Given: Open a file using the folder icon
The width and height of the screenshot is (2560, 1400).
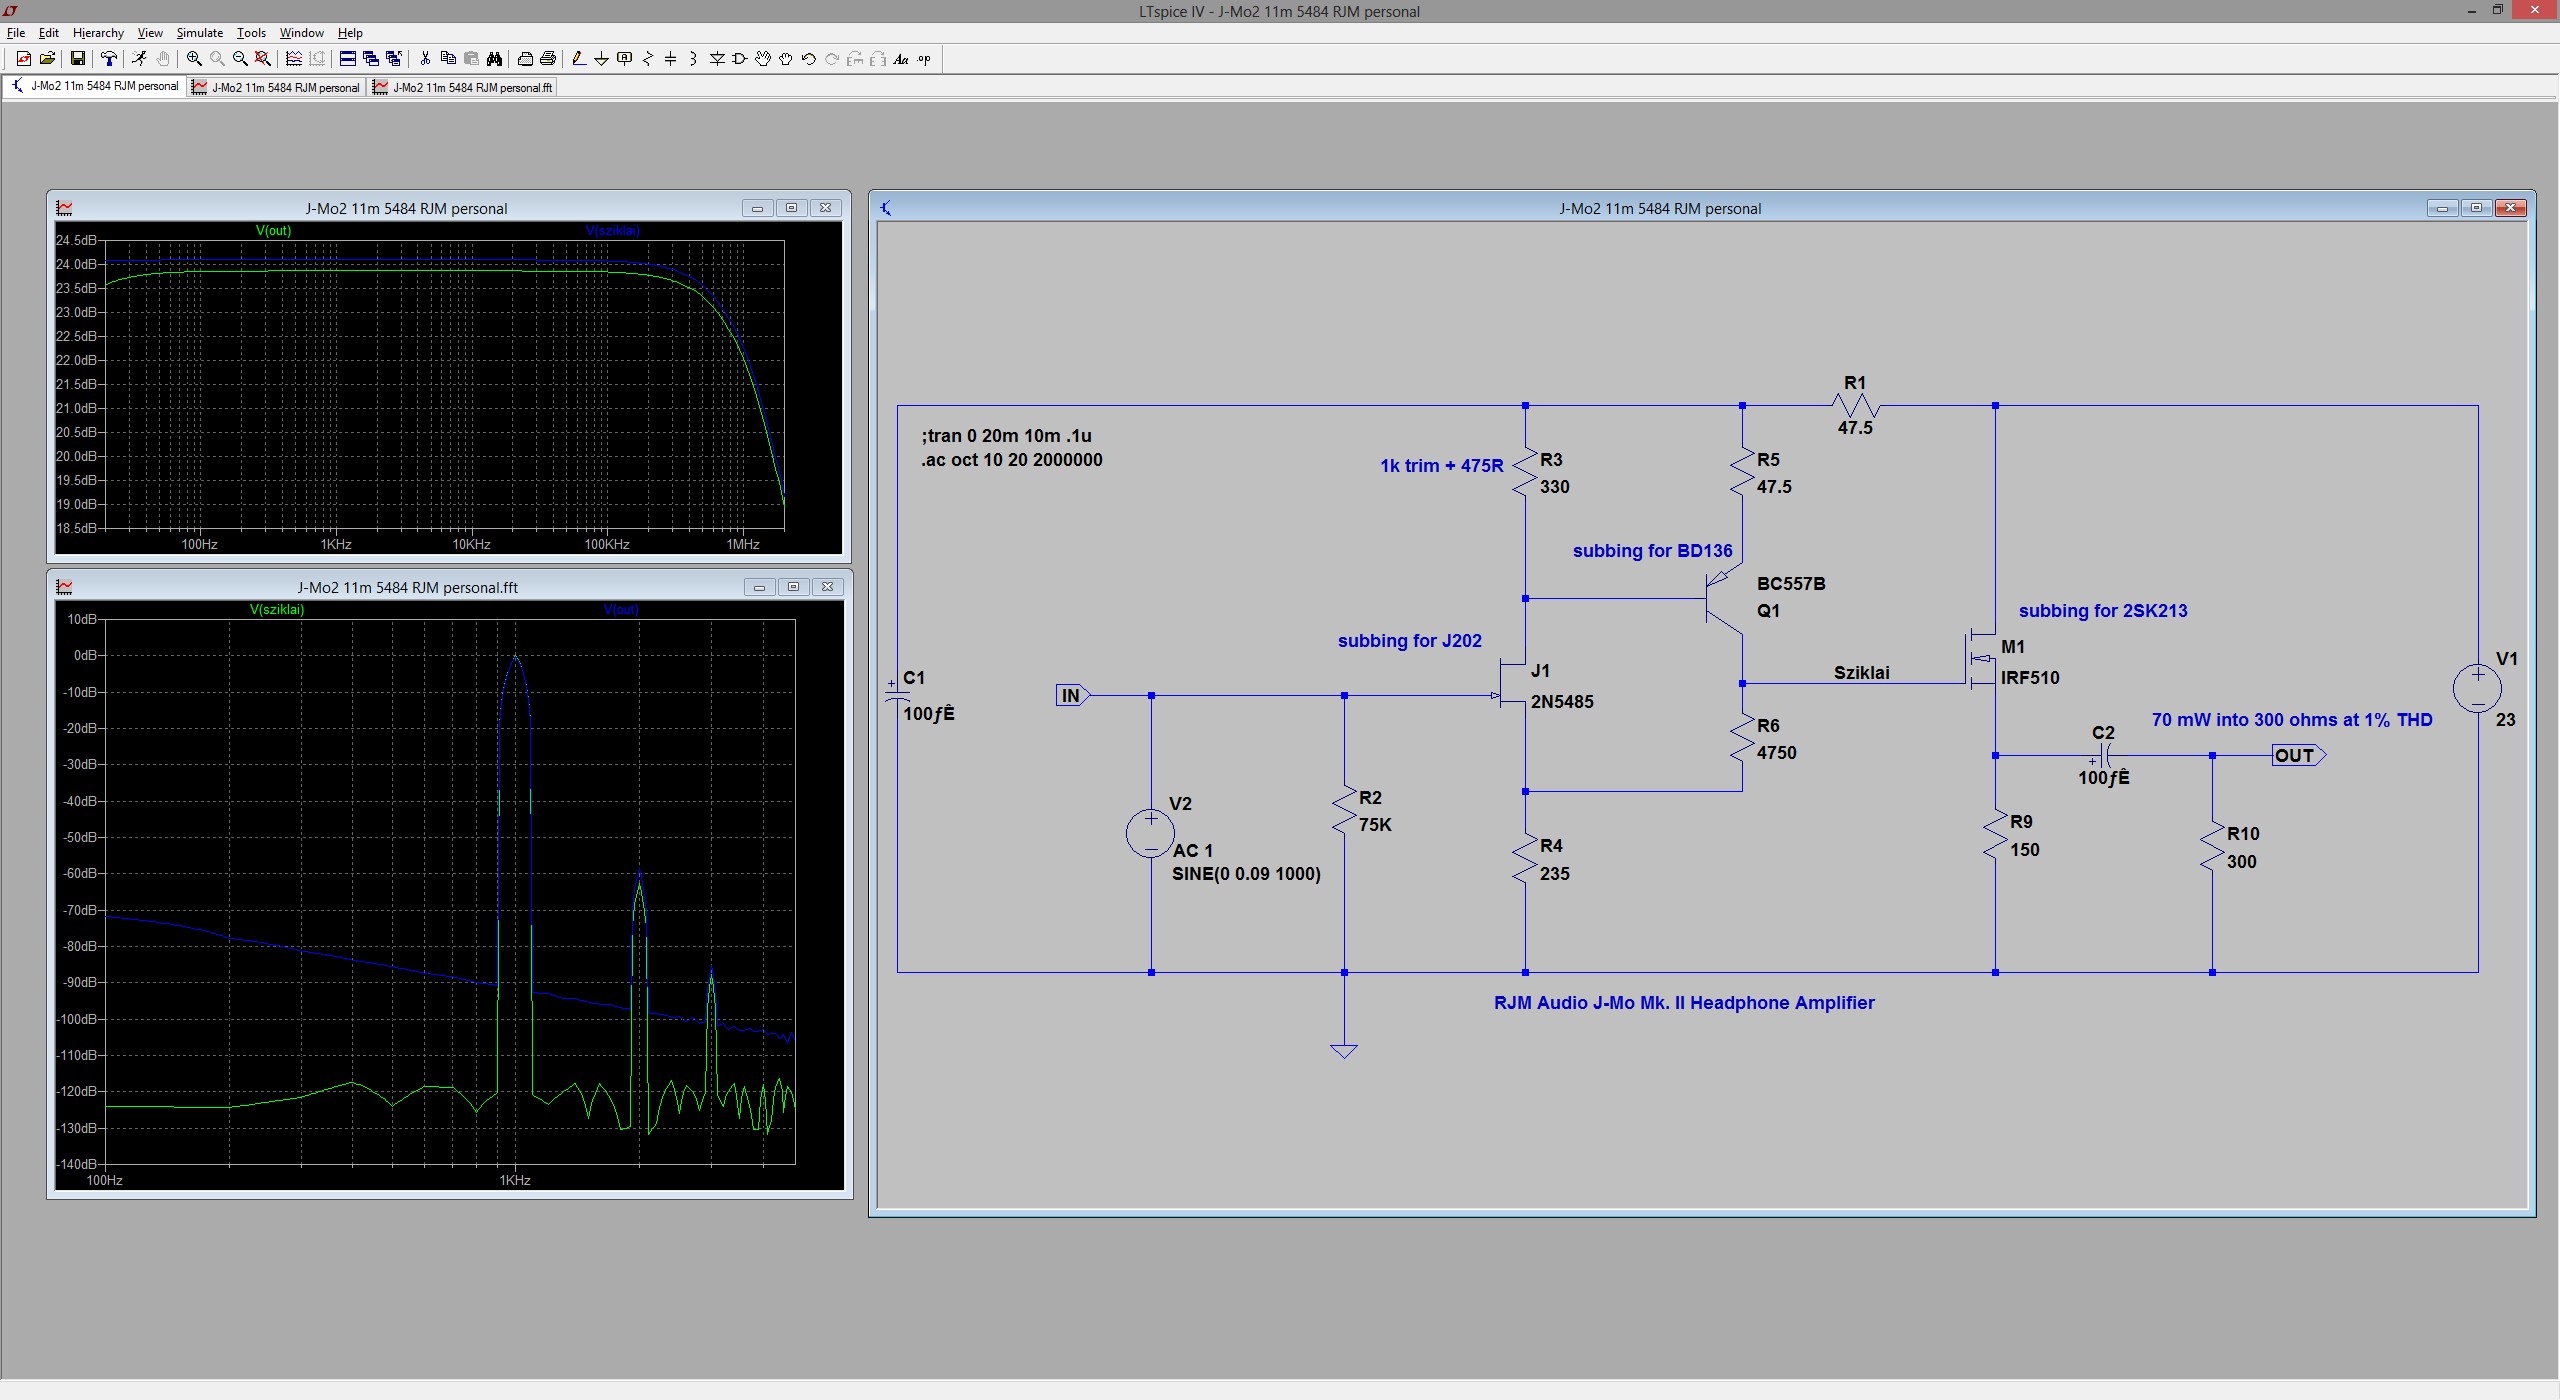Looking at the screenshot, I should coord(47,59).
